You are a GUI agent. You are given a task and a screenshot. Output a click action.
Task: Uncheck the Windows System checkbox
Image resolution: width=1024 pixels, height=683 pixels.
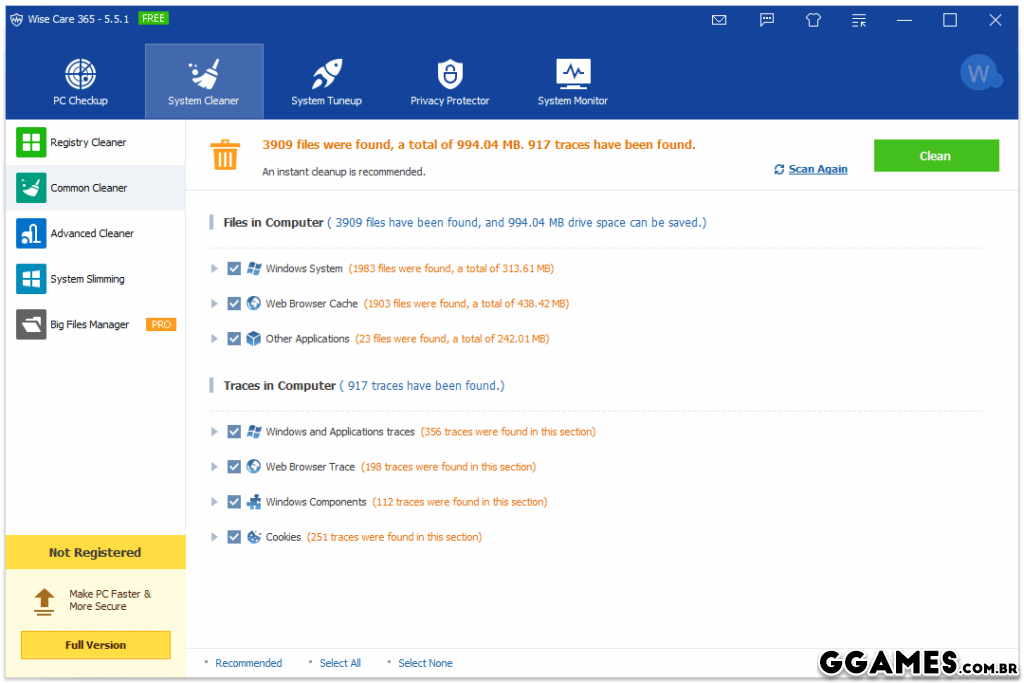234,269
